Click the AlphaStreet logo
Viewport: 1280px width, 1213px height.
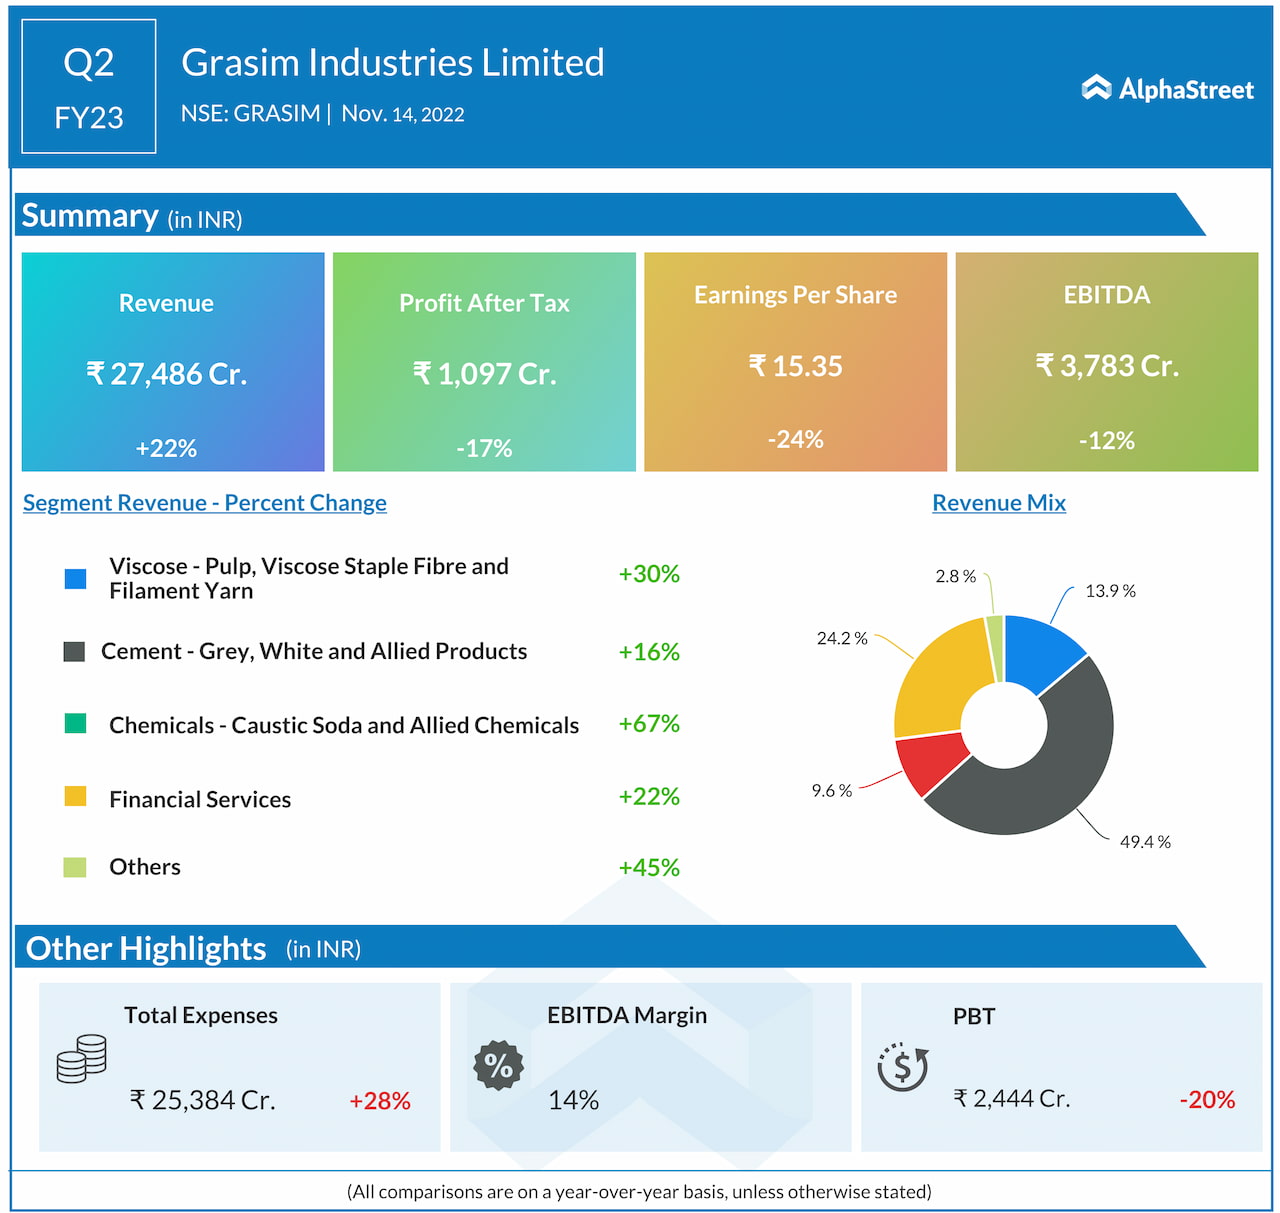click(1167, 89)
